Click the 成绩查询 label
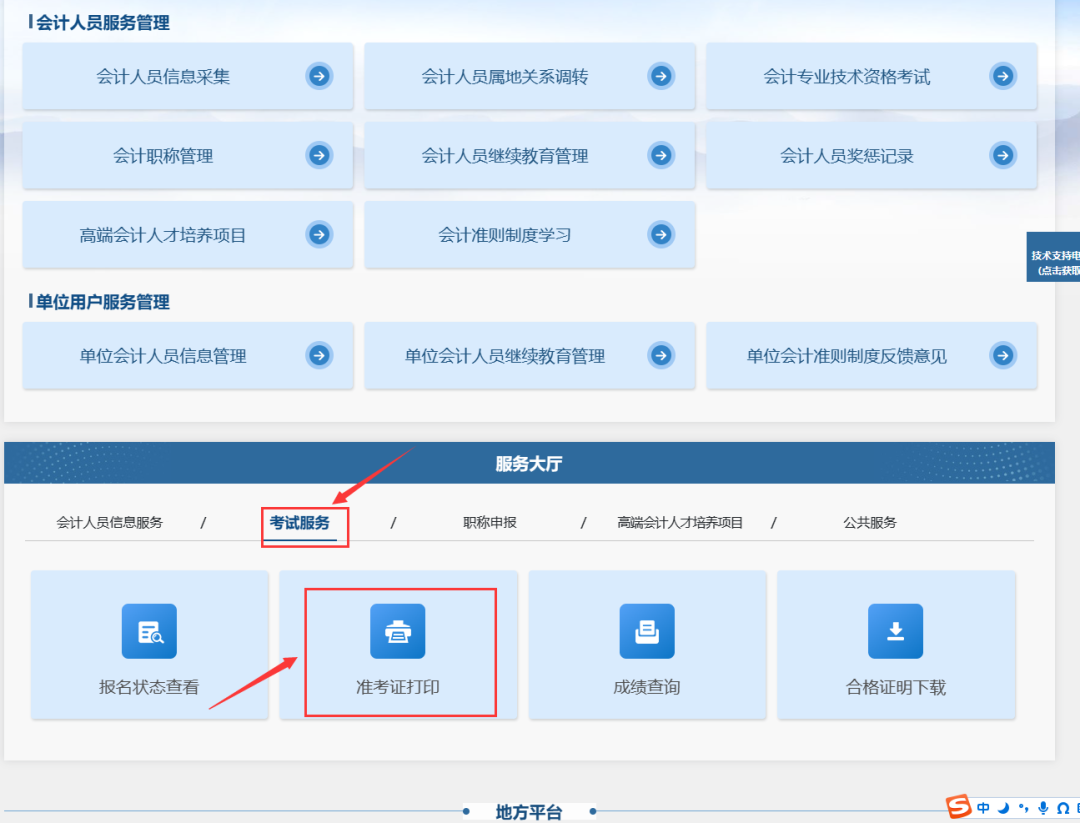 pos(647,687)
